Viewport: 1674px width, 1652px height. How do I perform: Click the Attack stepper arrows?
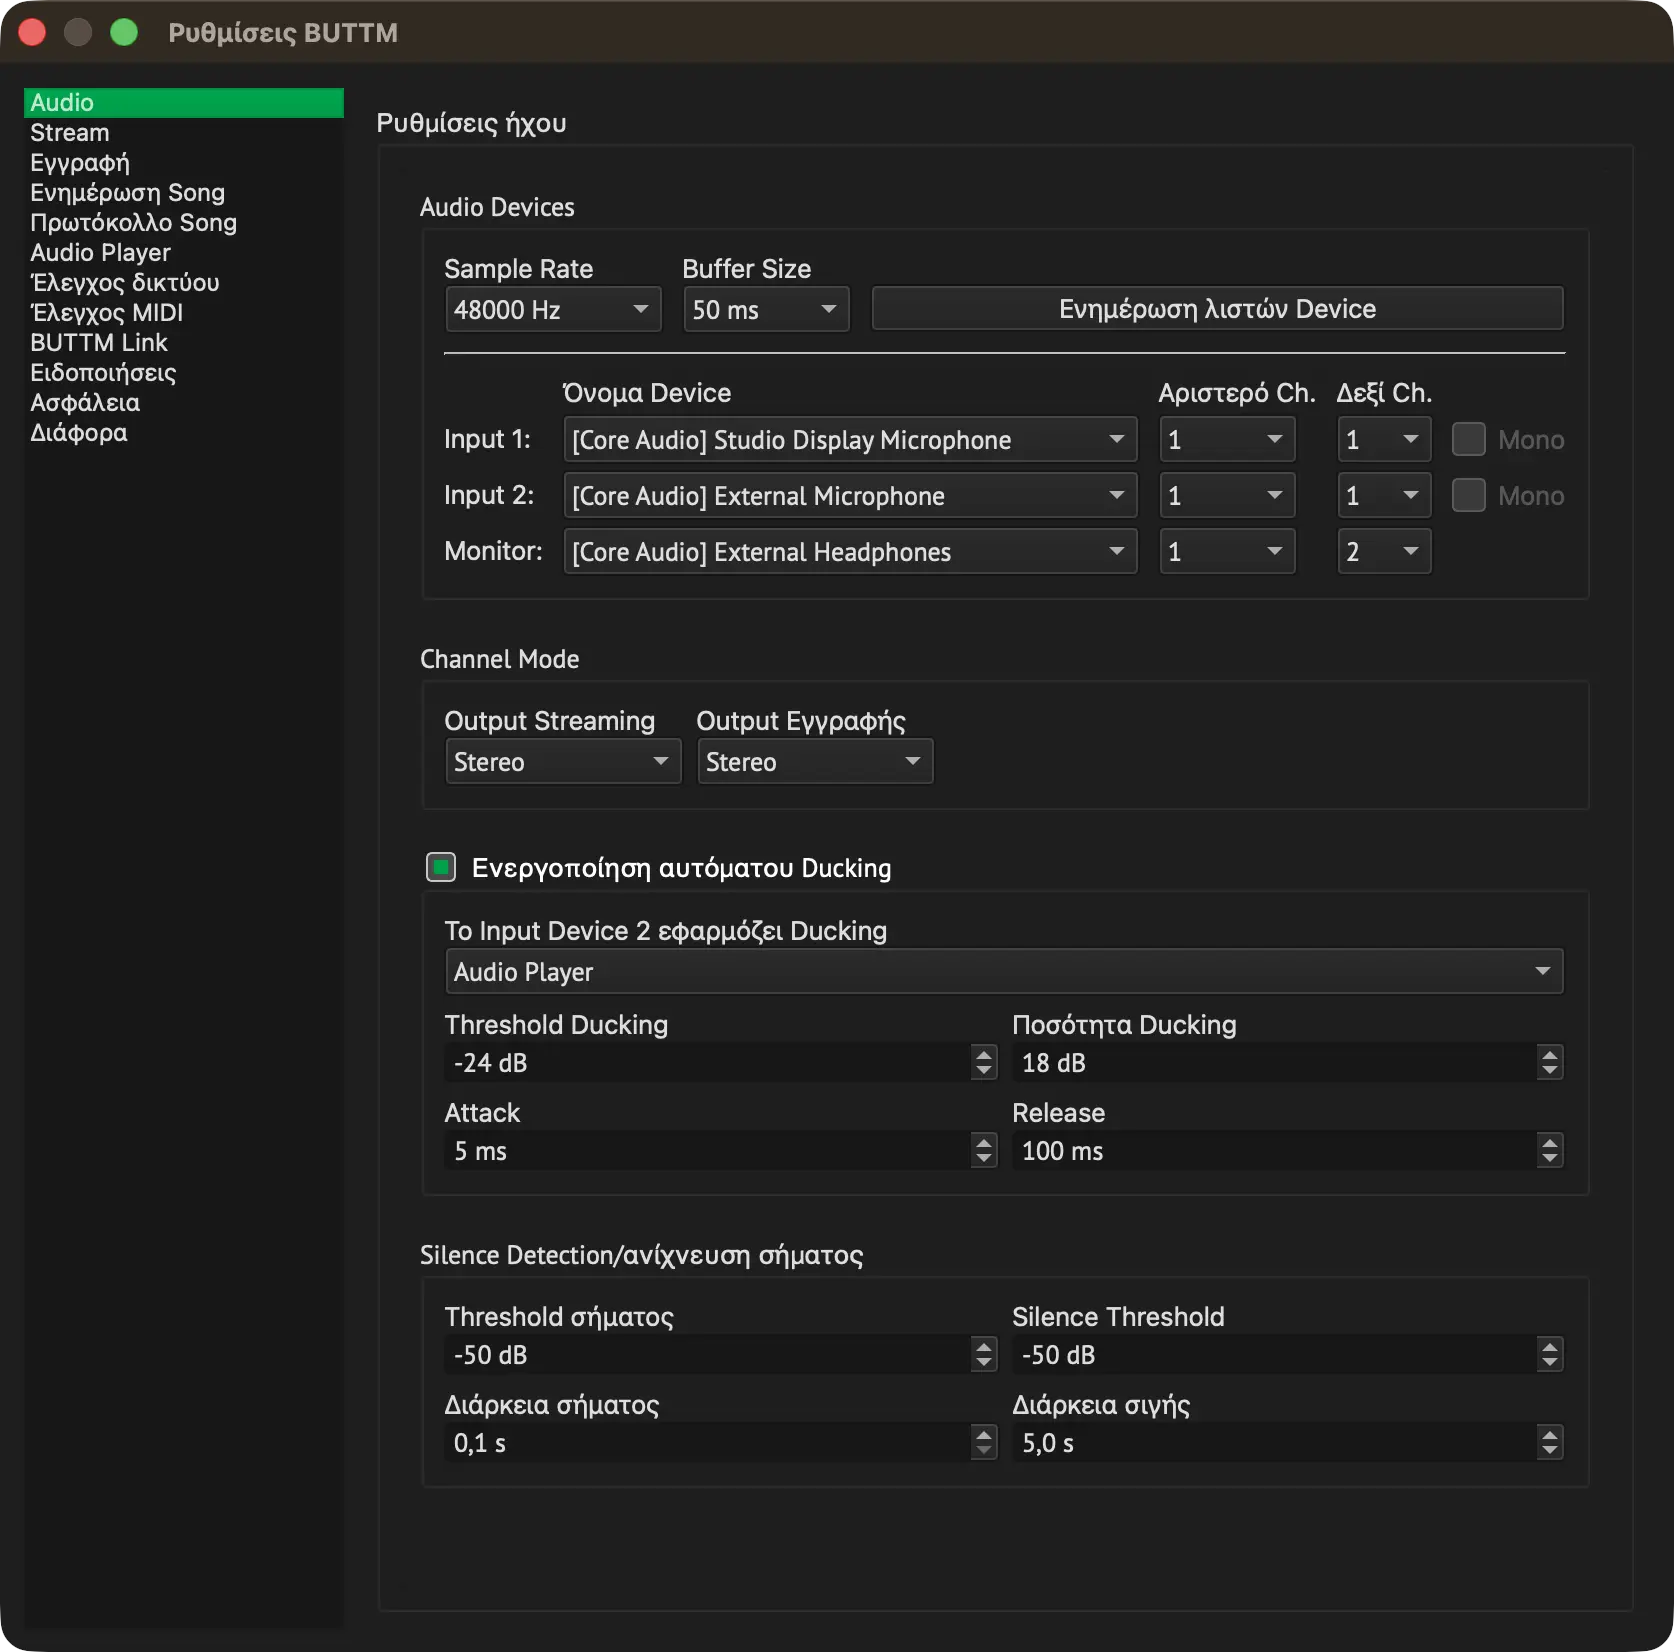click(984, 1151)
